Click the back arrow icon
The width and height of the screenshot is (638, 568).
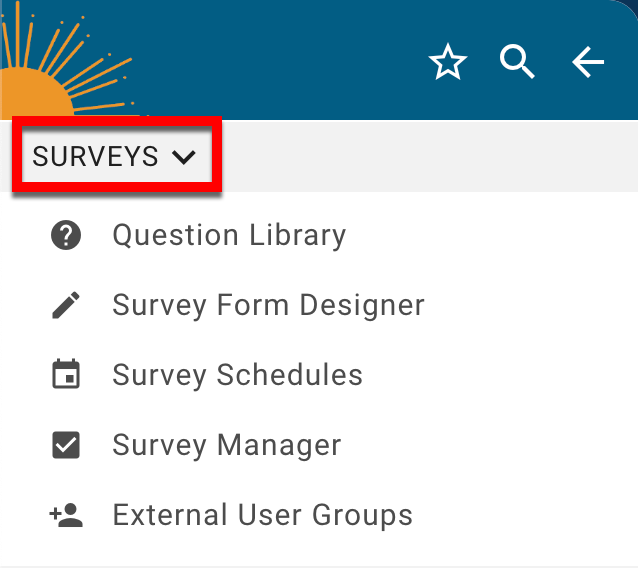click(588, 63)
